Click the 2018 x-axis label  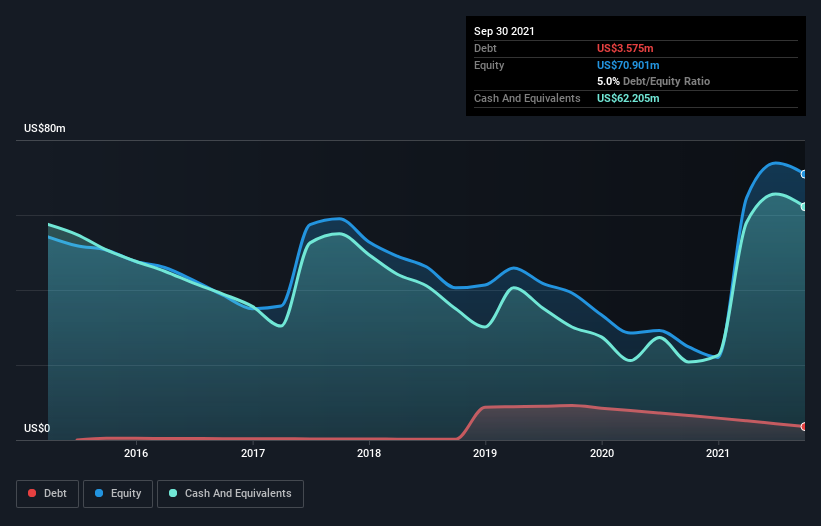(x=369, y=453)
